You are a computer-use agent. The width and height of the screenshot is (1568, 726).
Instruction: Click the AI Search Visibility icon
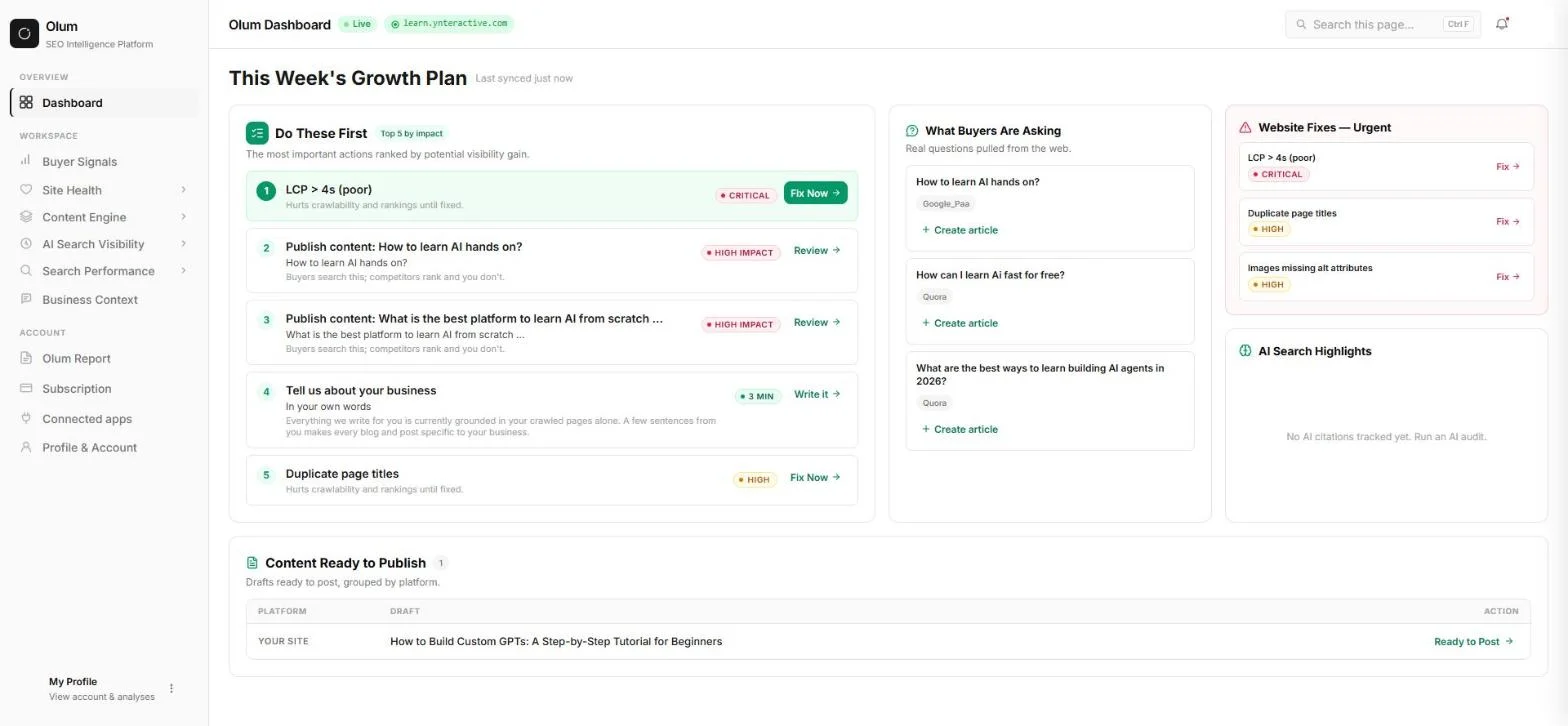point(26,244)
